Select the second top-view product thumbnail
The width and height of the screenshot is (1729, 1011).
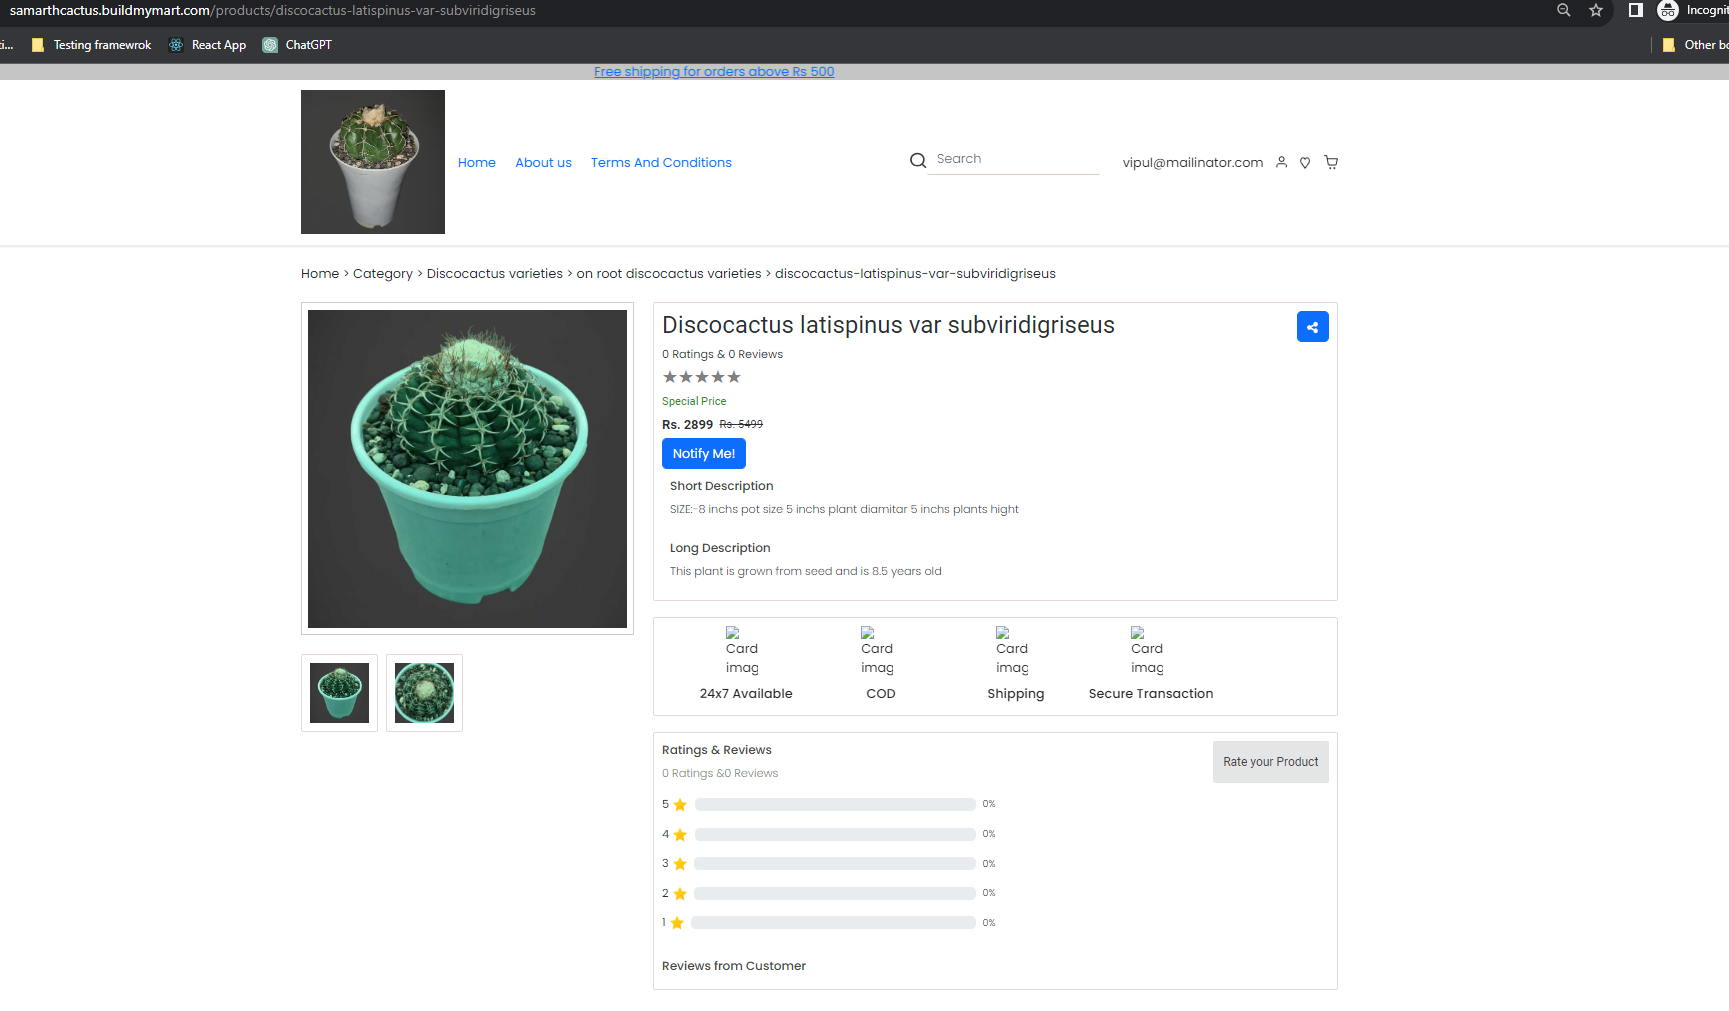point(424,693)
